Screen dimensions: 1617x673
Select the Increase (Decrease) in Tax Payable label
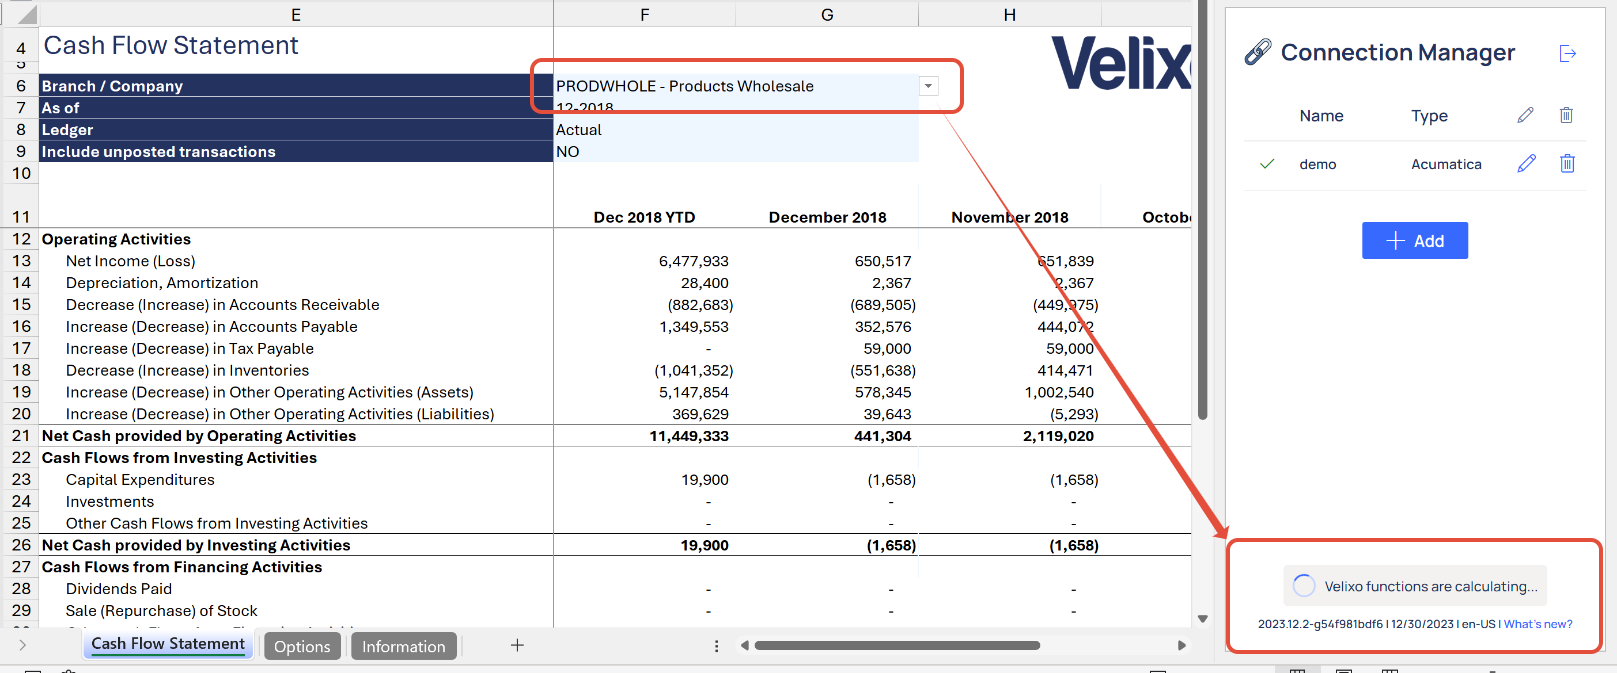(x=190, y=349)
